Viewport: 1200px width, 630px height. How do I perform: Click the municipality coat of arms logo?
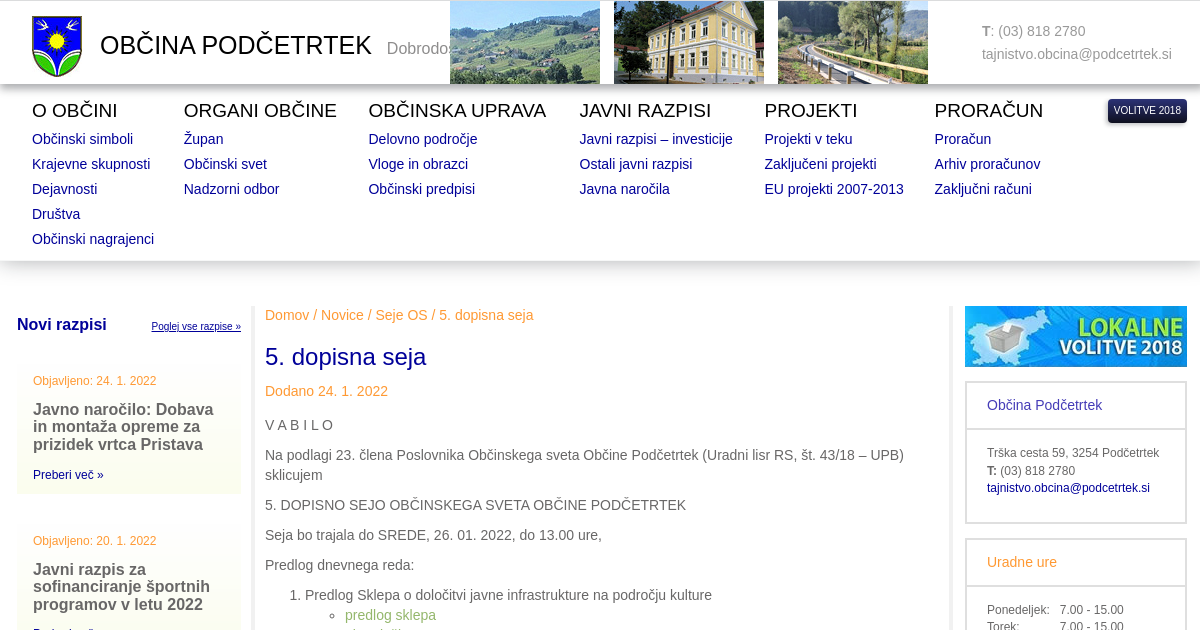click(x=57, y=46)
